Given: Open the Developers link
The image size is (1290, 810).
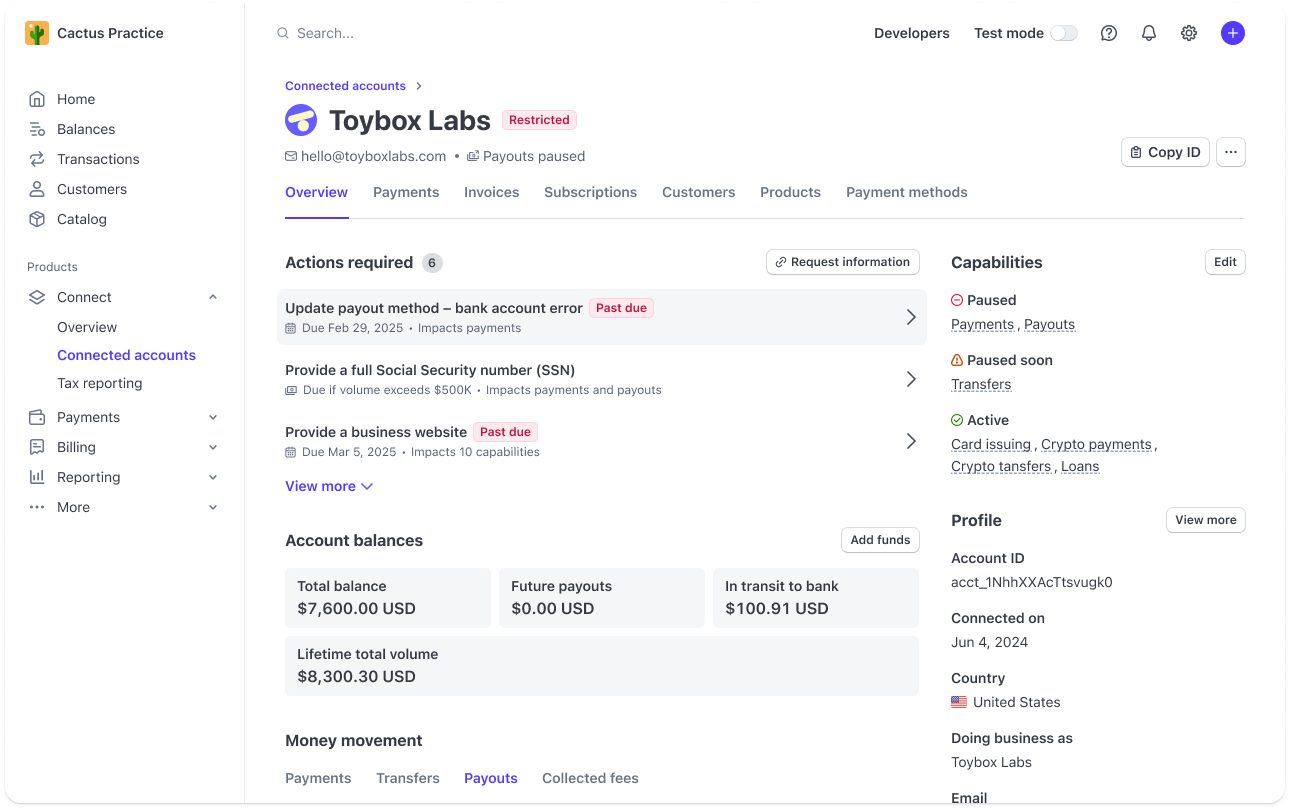Looking at the screenshot, I should click(912, 33).
